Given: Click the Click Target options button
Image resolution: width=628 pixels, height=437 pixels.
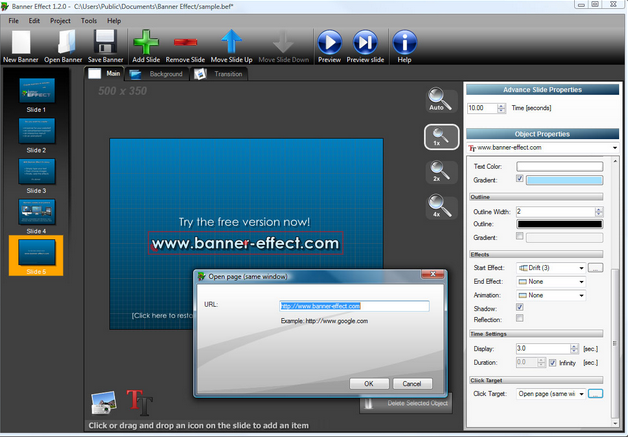Looking at the screenshot, I should (x=596, y=394).
